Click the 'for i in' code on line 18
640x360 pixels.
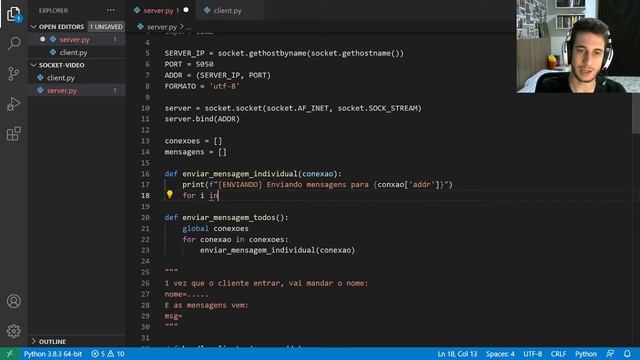click(x=200, y=196)
